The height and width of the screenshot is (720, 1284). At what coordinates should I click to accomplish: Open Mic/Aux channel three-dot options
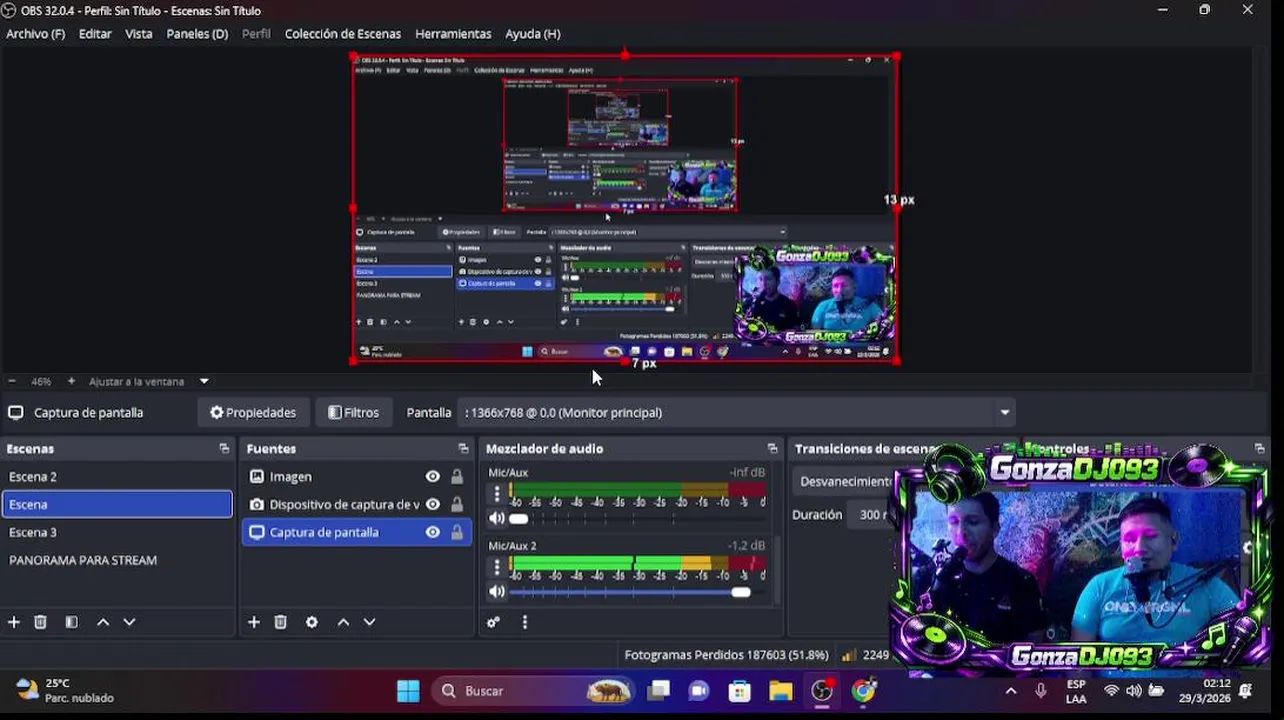pyautogui.click(x=497, y=494)
